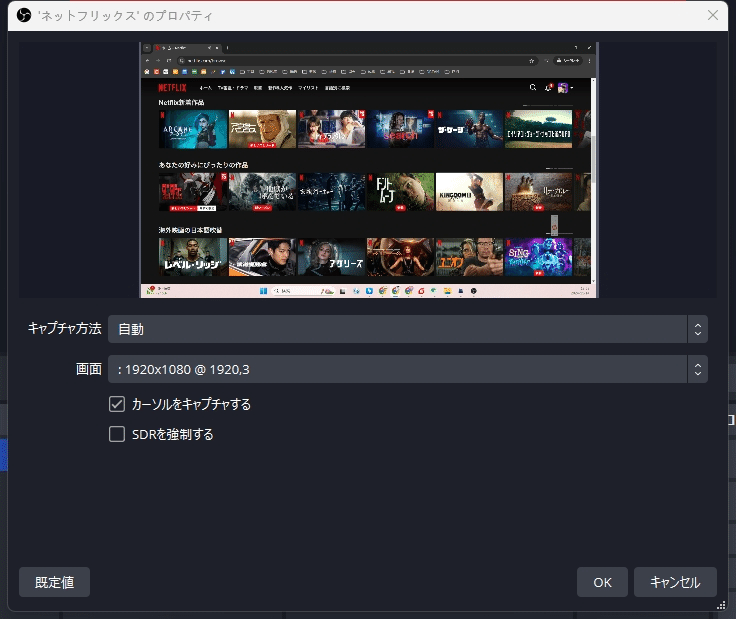Click the resize grip at dialog corner

(721, 605)
